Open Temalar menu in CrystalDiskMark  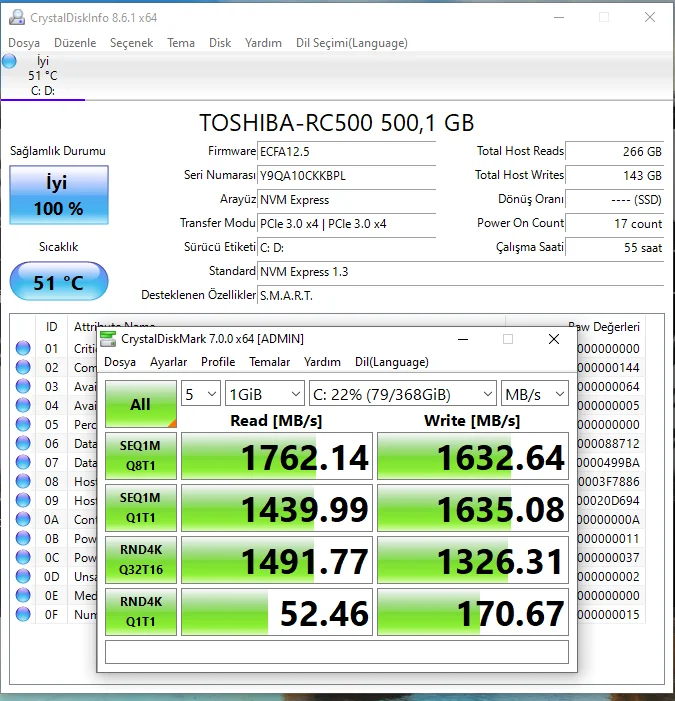tap(270, 362)
